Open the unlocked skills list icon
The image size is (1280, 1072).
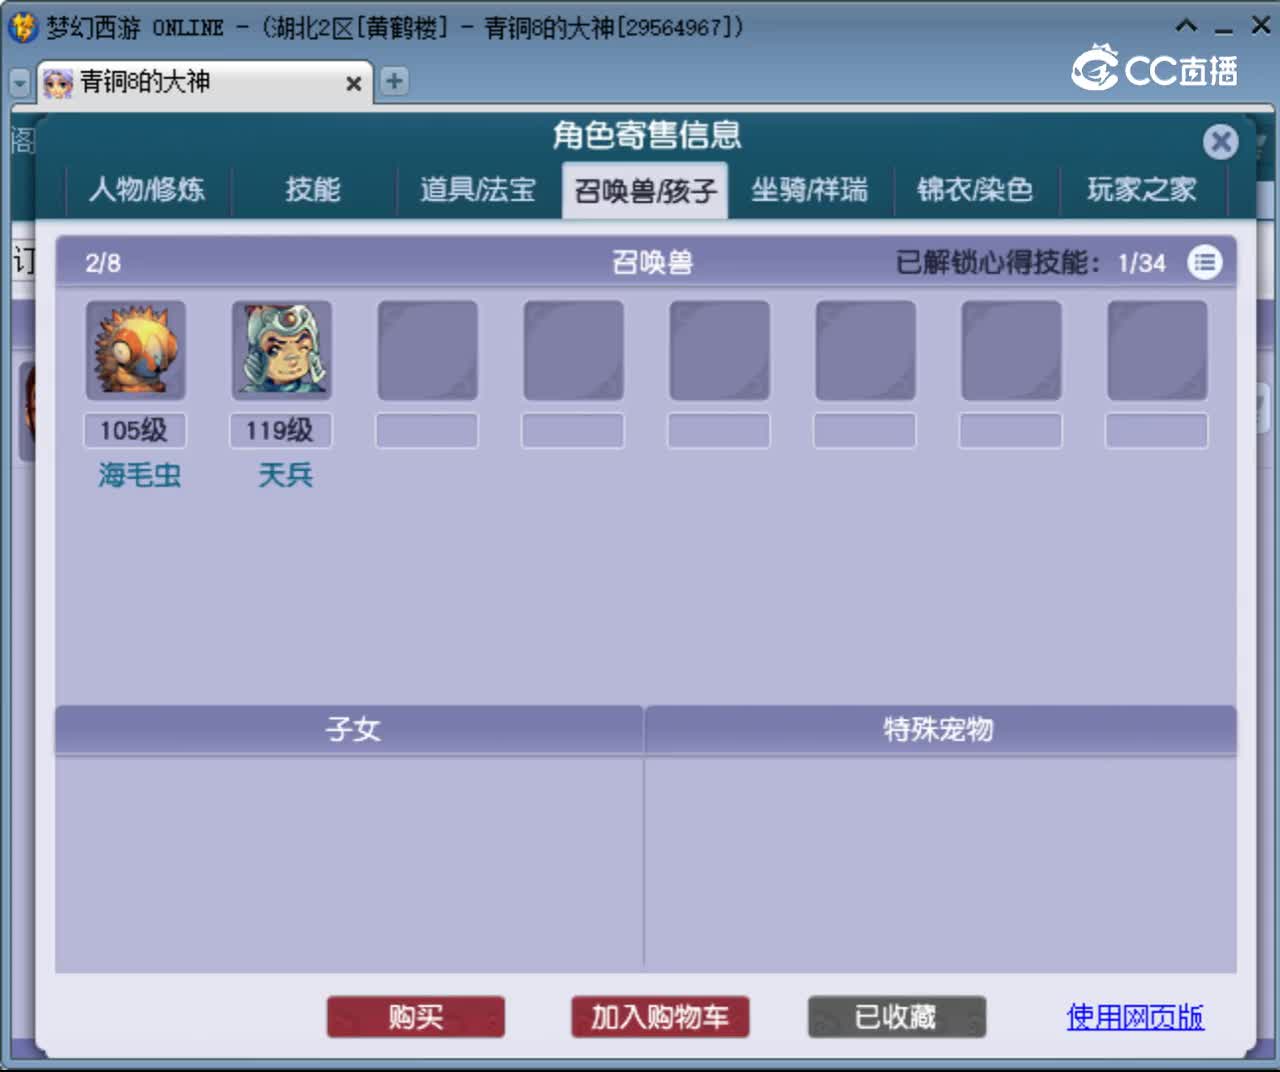click(1204, 262)
